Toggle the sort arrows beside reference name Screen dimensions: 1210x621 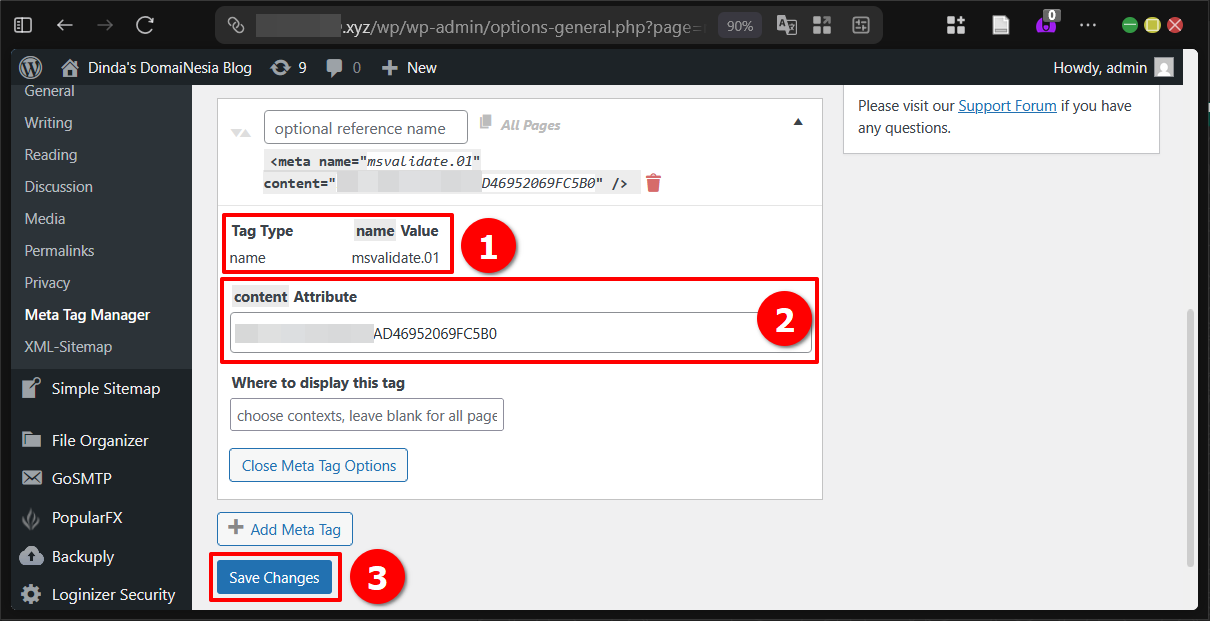click(240, 131)
